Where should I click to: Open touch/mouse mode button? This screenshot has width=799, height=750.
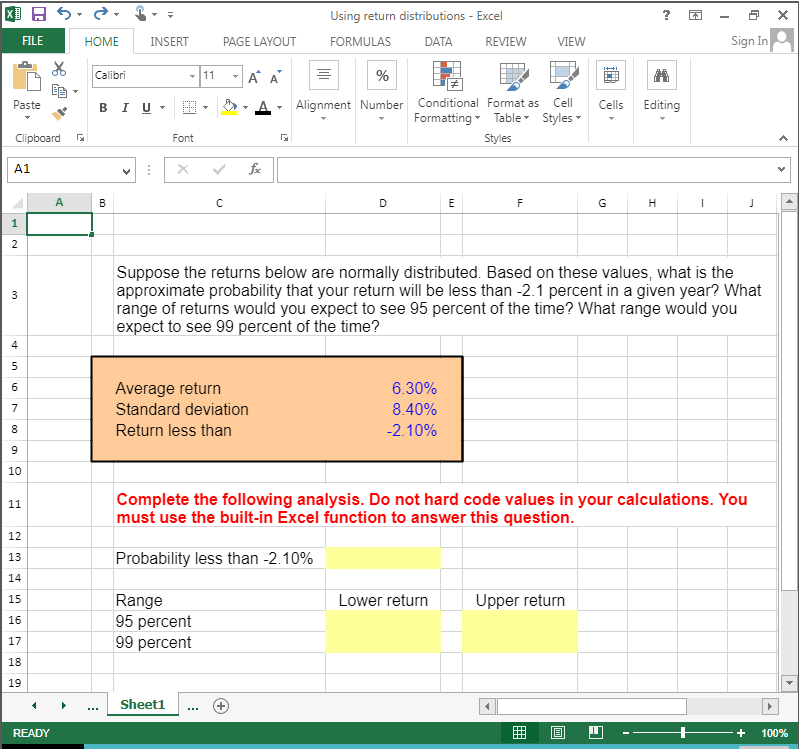tap(141, 14)
